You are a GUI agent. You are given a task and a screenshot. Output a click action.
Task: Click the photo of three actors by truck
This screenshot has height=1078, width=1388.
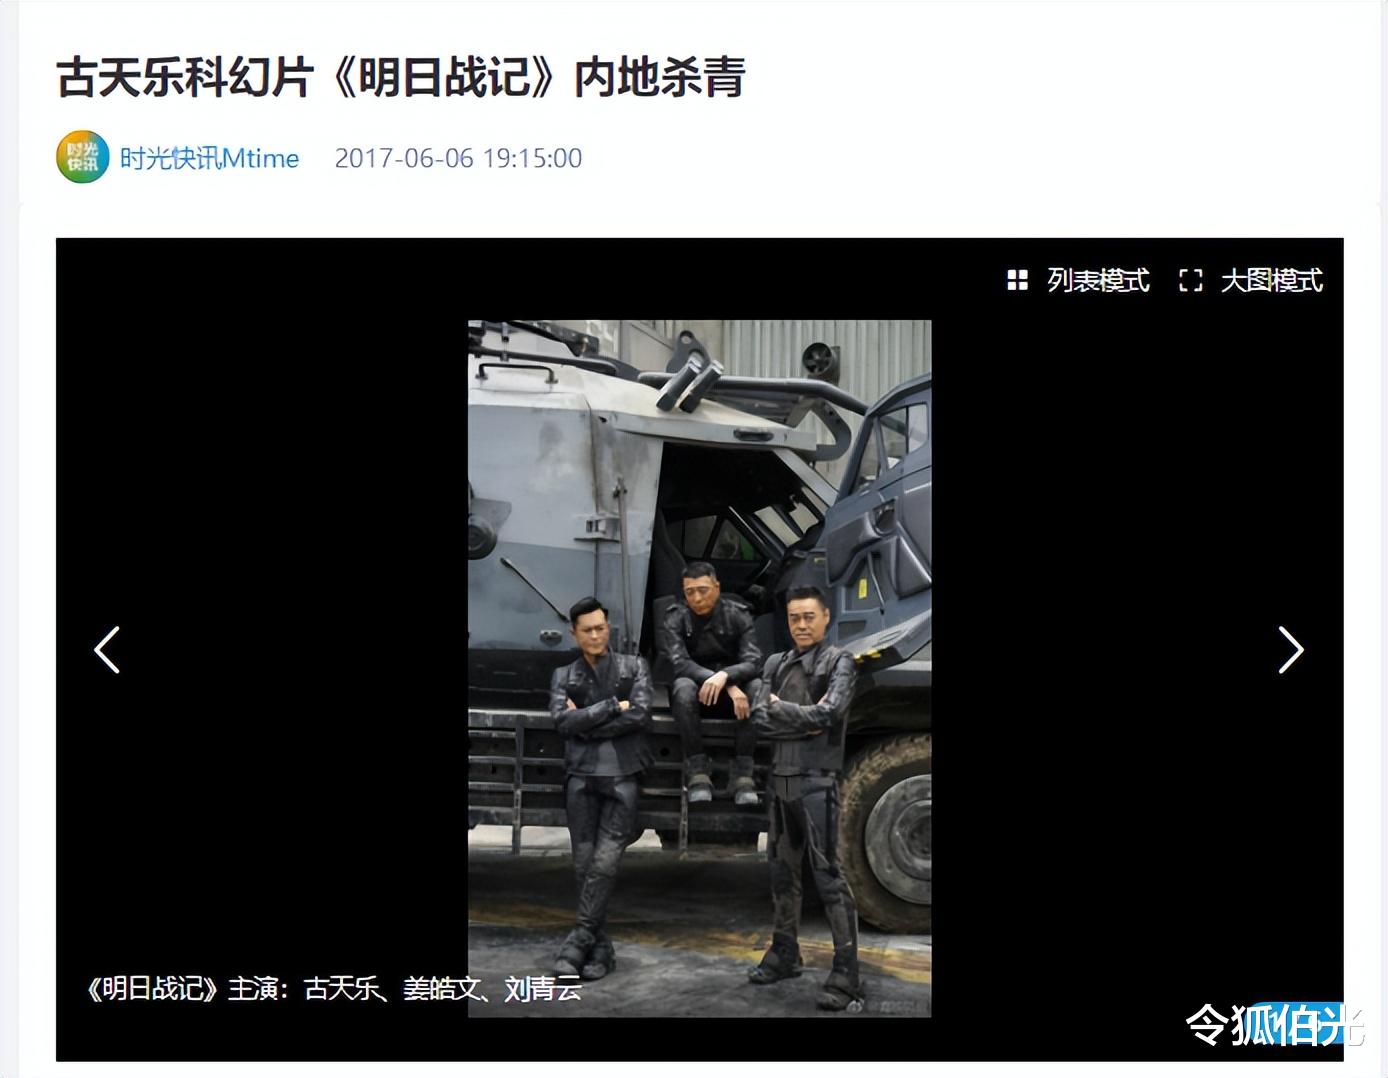point(700,668)
